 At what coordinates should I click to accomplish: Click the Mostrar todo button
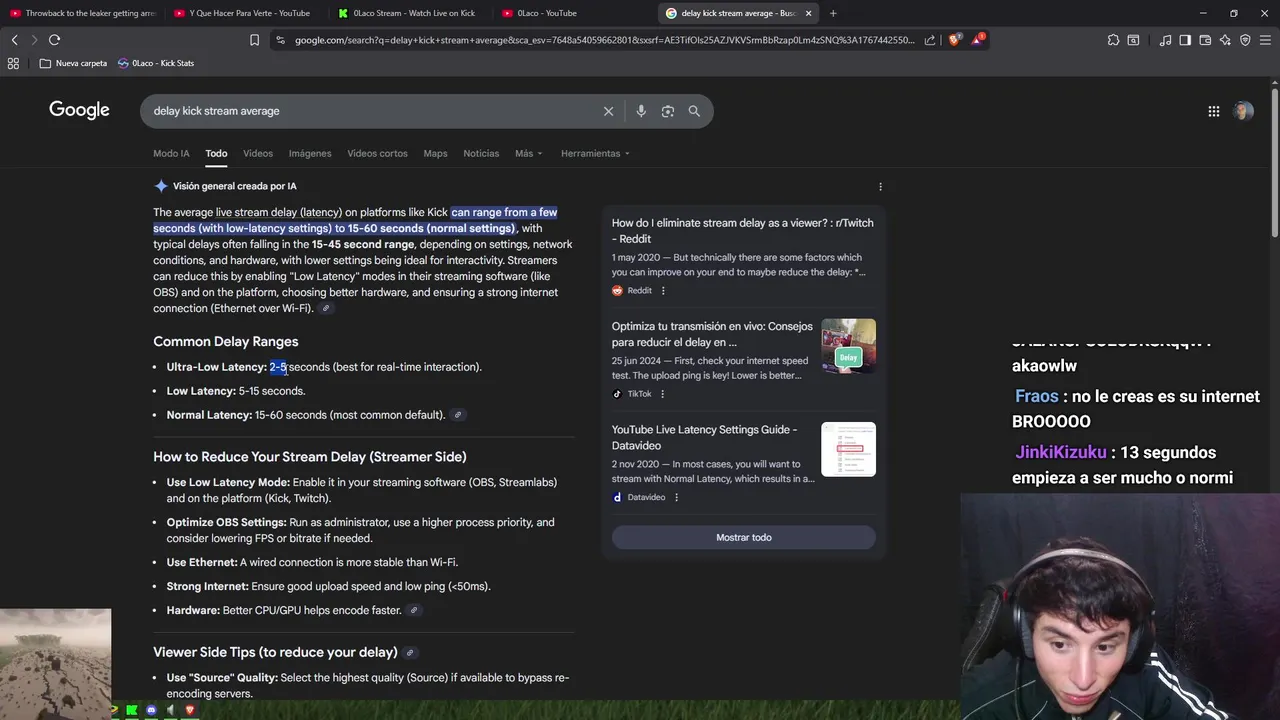pyautogui.click(x=744, y=537)
